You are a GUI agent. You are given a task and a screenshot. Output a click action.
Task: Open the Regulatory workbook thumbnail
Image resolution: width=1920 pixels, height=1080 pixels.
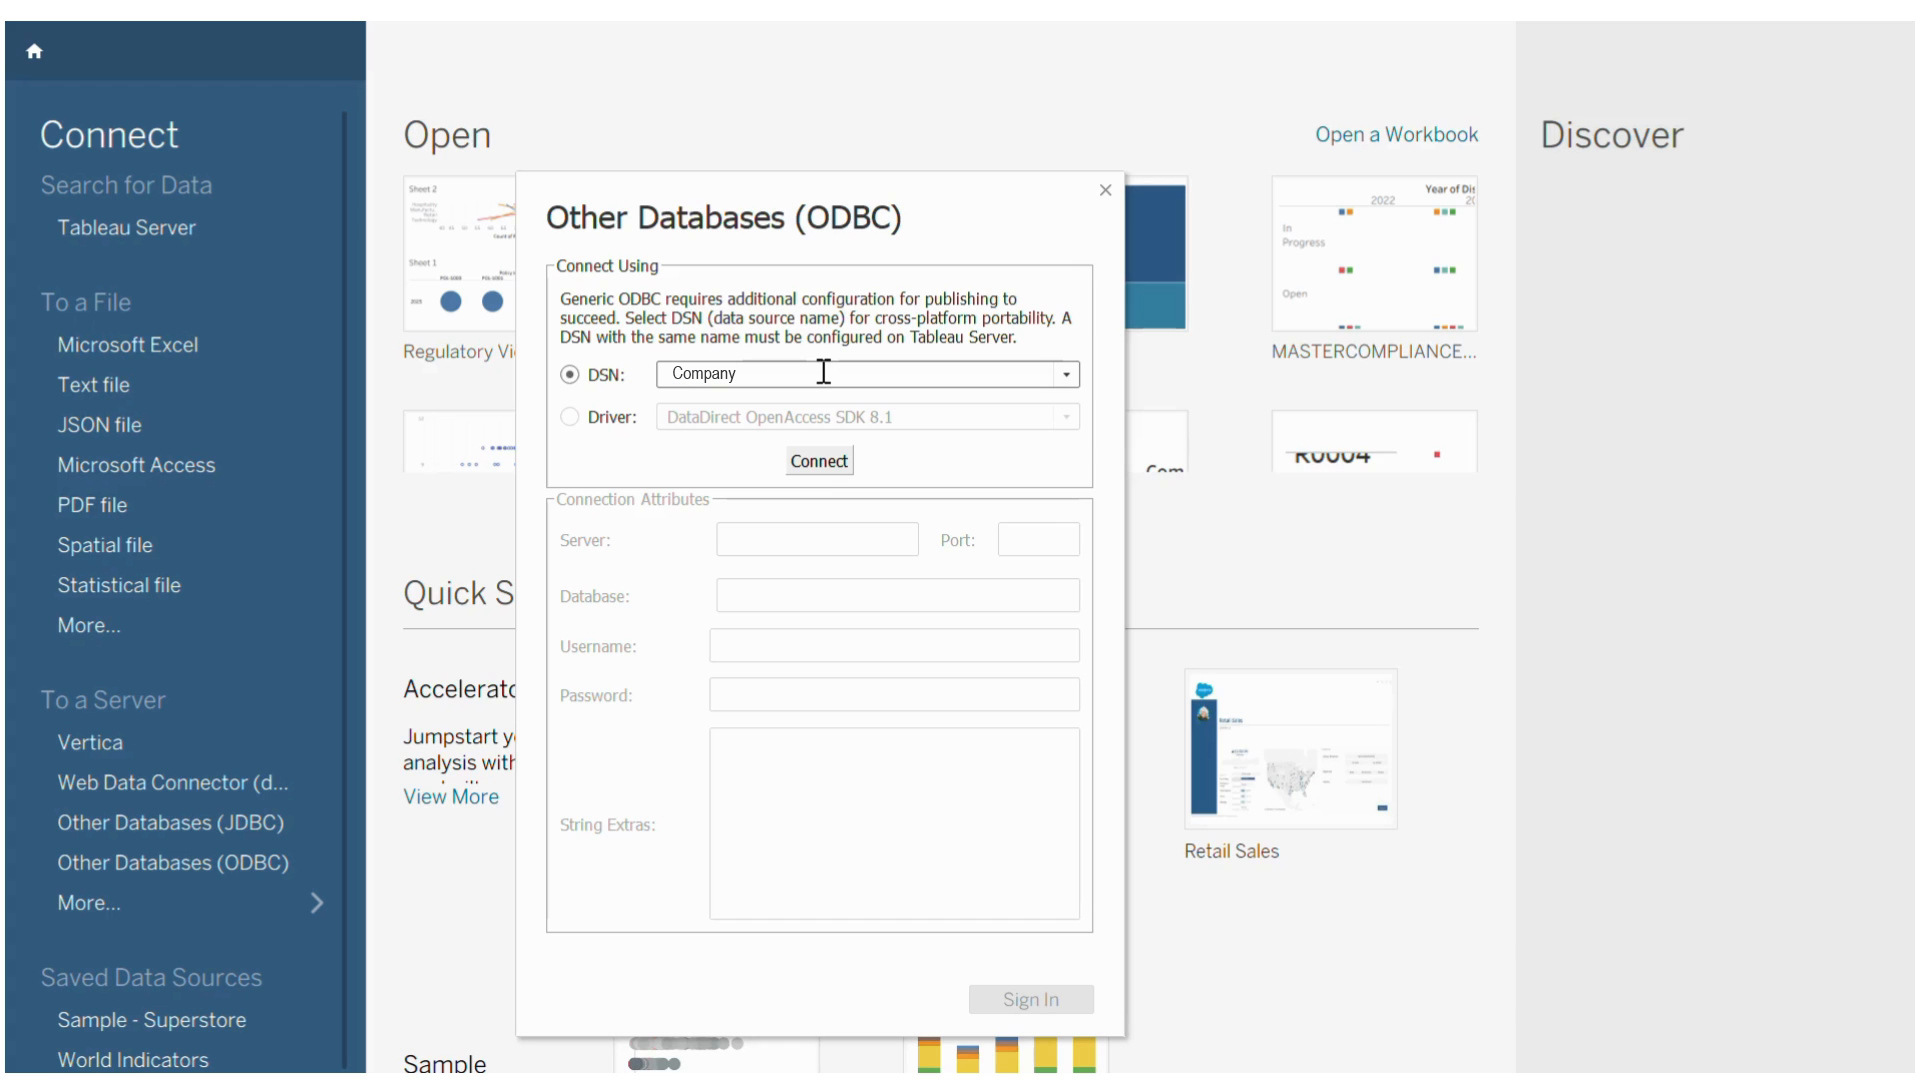[x=459, y=255]
